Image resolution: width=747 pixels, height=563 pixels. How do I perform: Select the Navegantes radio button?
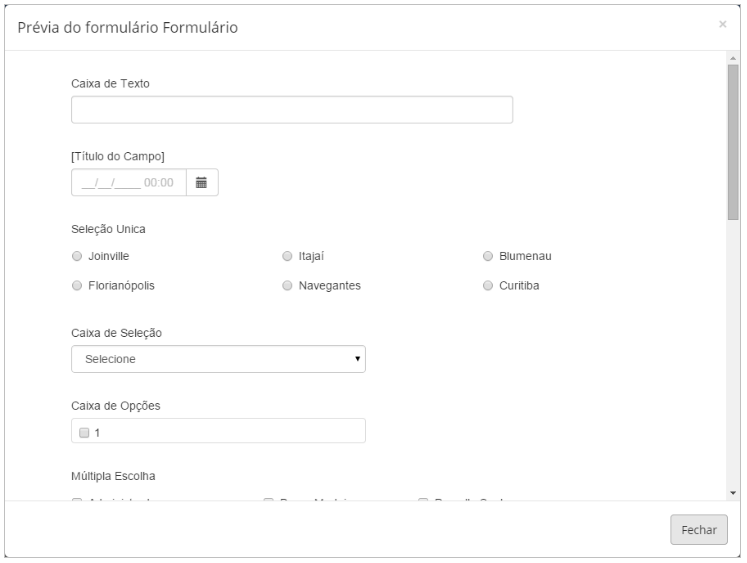[287, 285]
